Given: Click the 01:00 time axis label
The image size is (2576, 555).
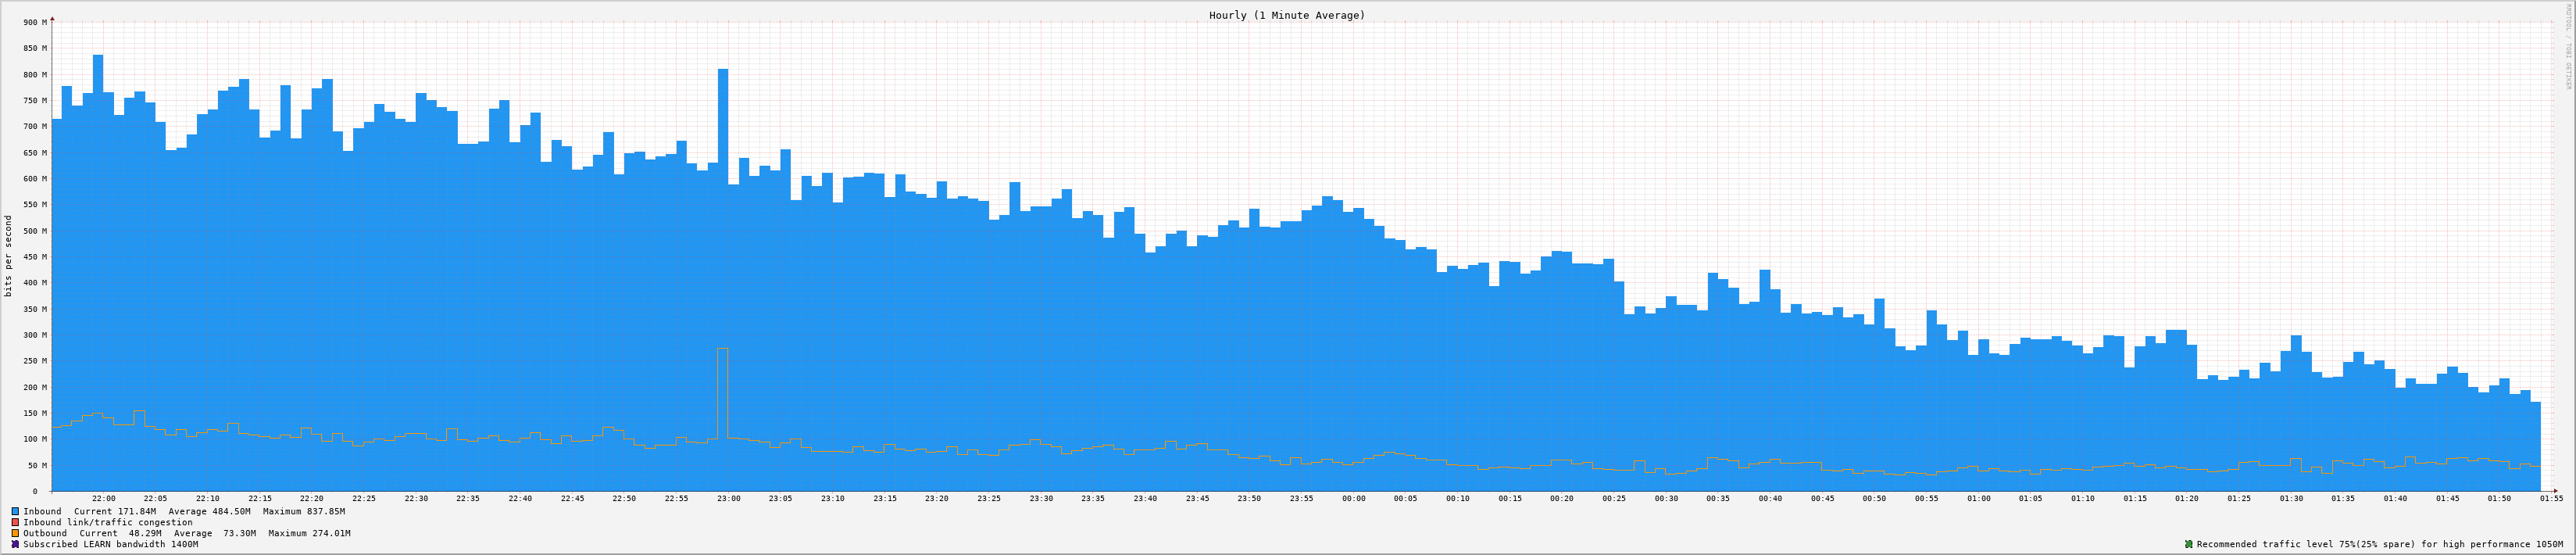Looking at the screenshot, I should click(x=1978, y=498).
